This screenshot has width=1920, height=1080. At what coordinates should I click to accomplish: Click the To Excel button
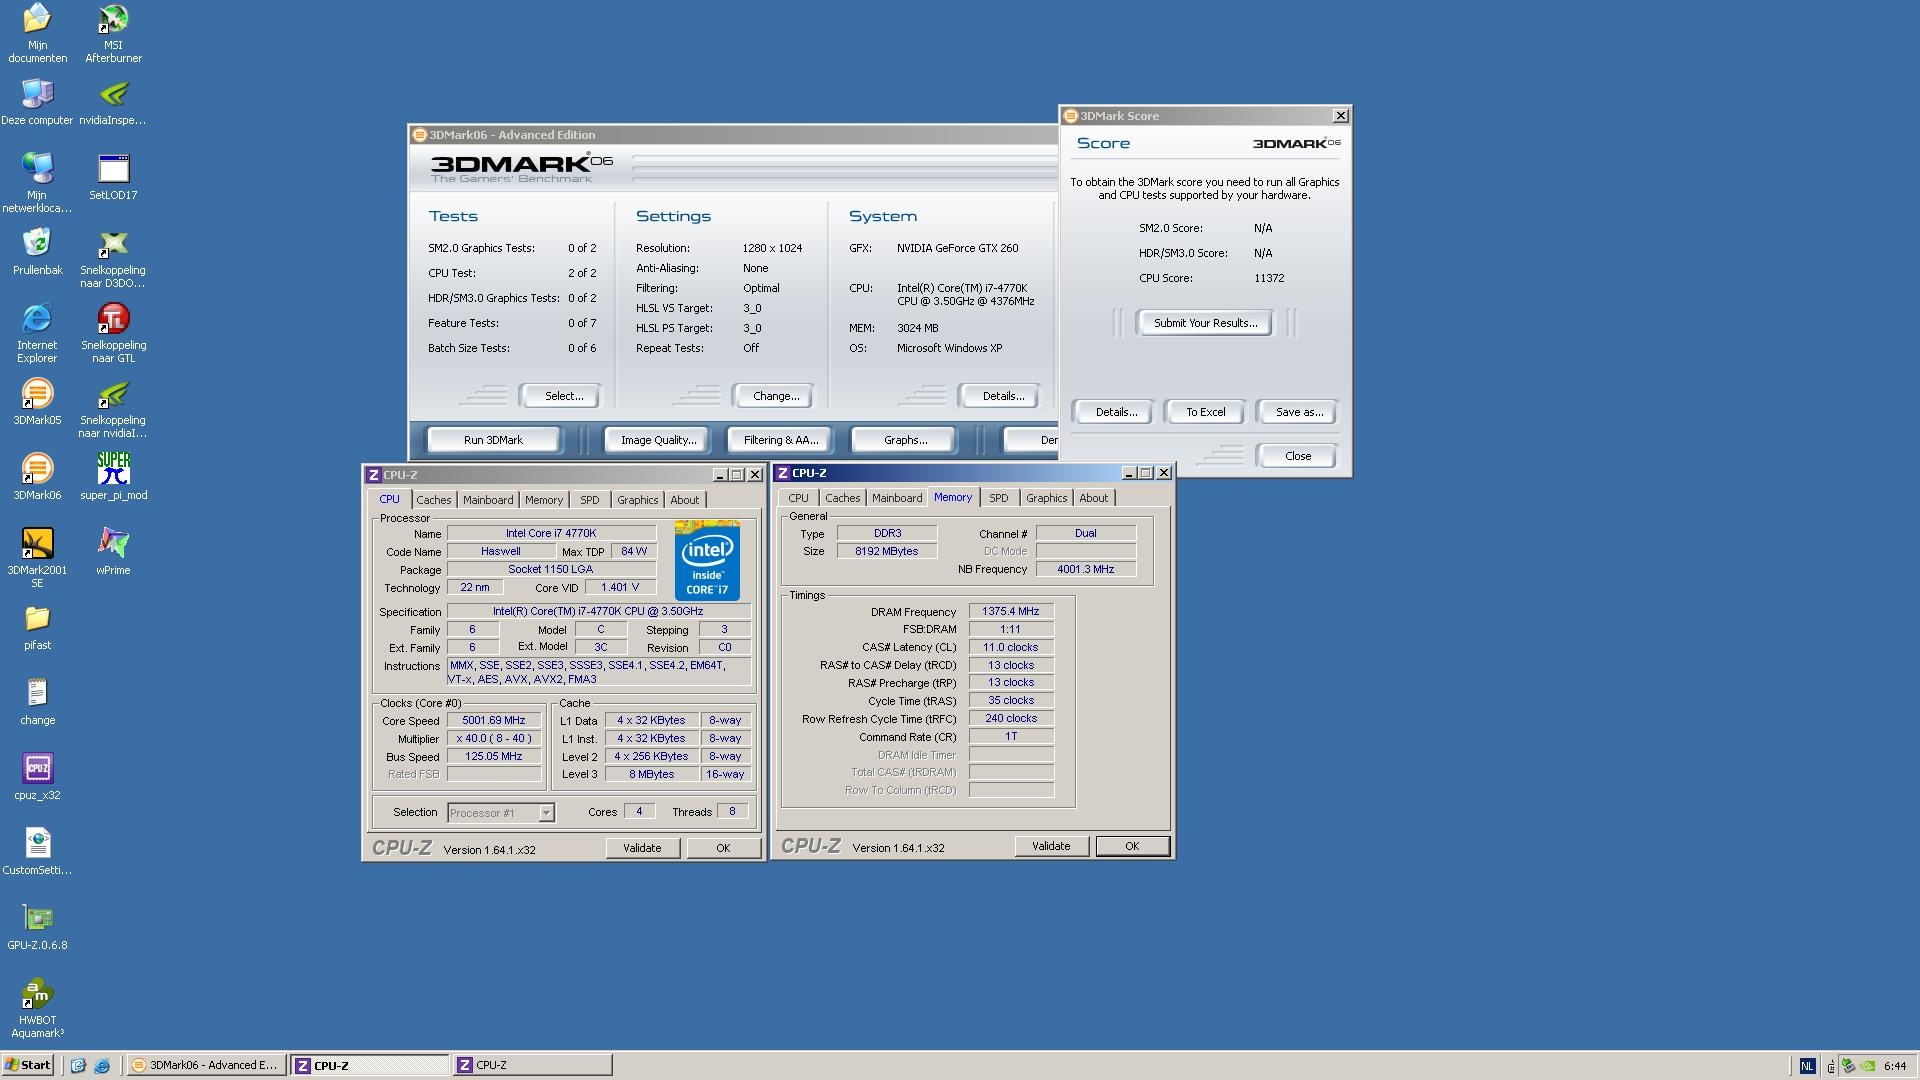click(x=1205, y=412)
